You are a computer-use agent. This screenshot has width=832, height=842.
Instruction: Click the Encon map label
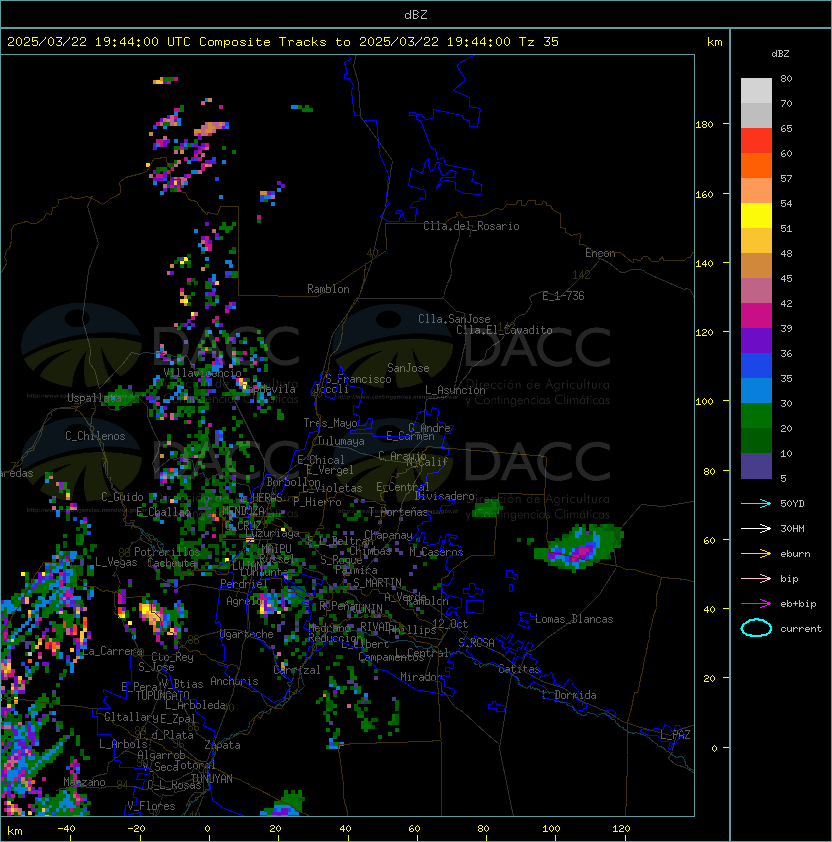pos(600,253)
